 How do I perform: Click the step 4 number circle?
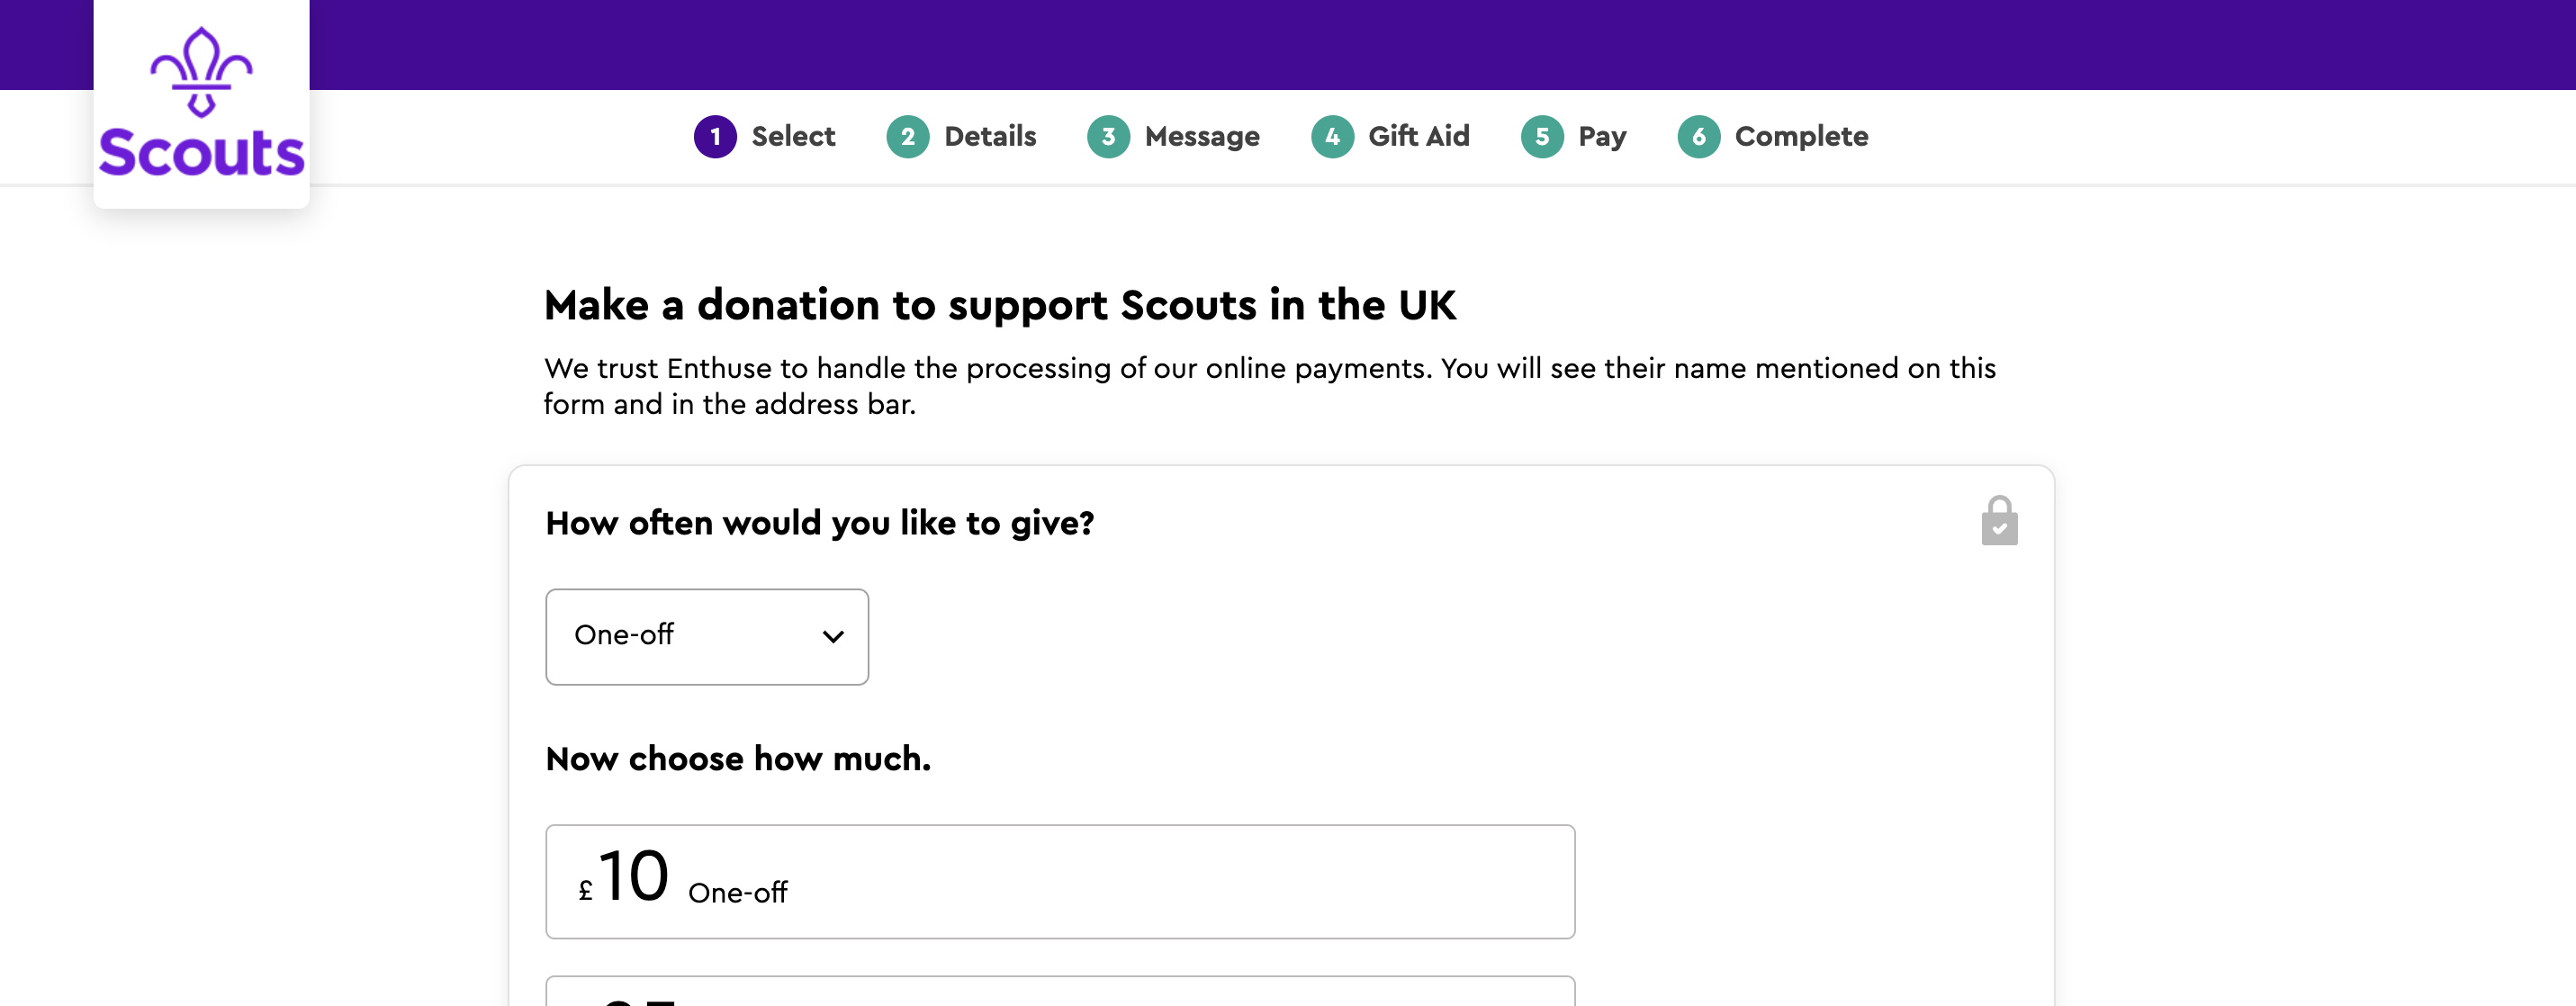1332,137
